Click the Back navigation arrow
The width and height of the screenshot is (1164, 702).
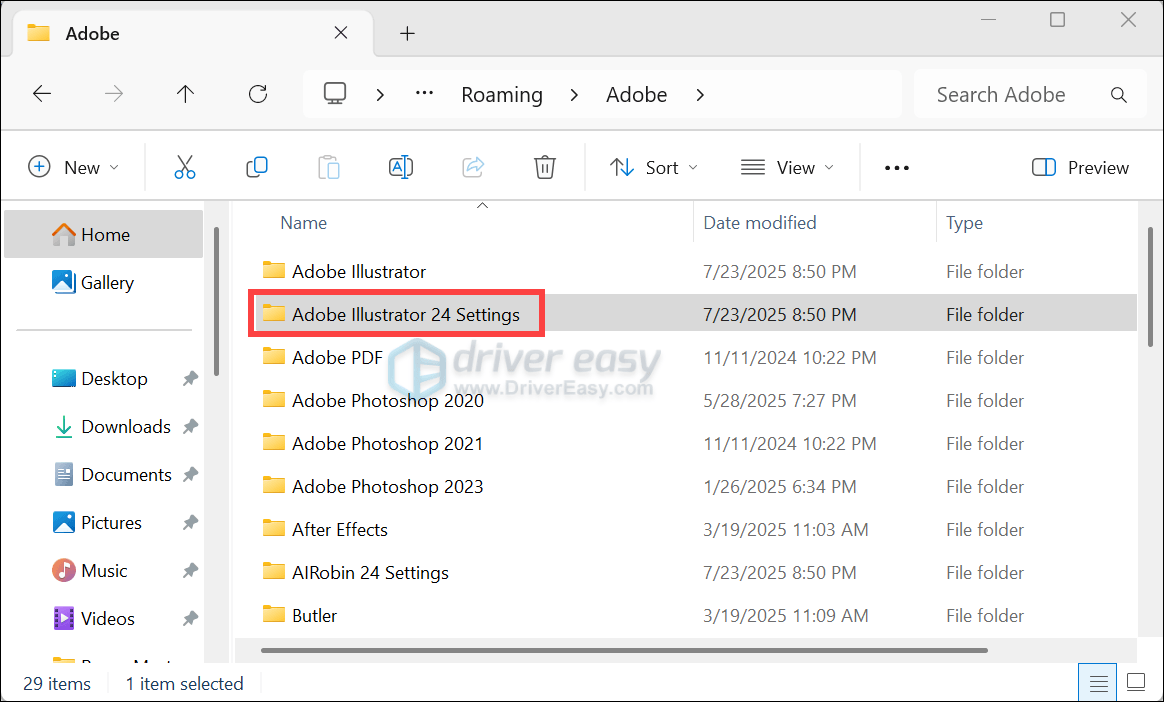click(x=42, y=94)
